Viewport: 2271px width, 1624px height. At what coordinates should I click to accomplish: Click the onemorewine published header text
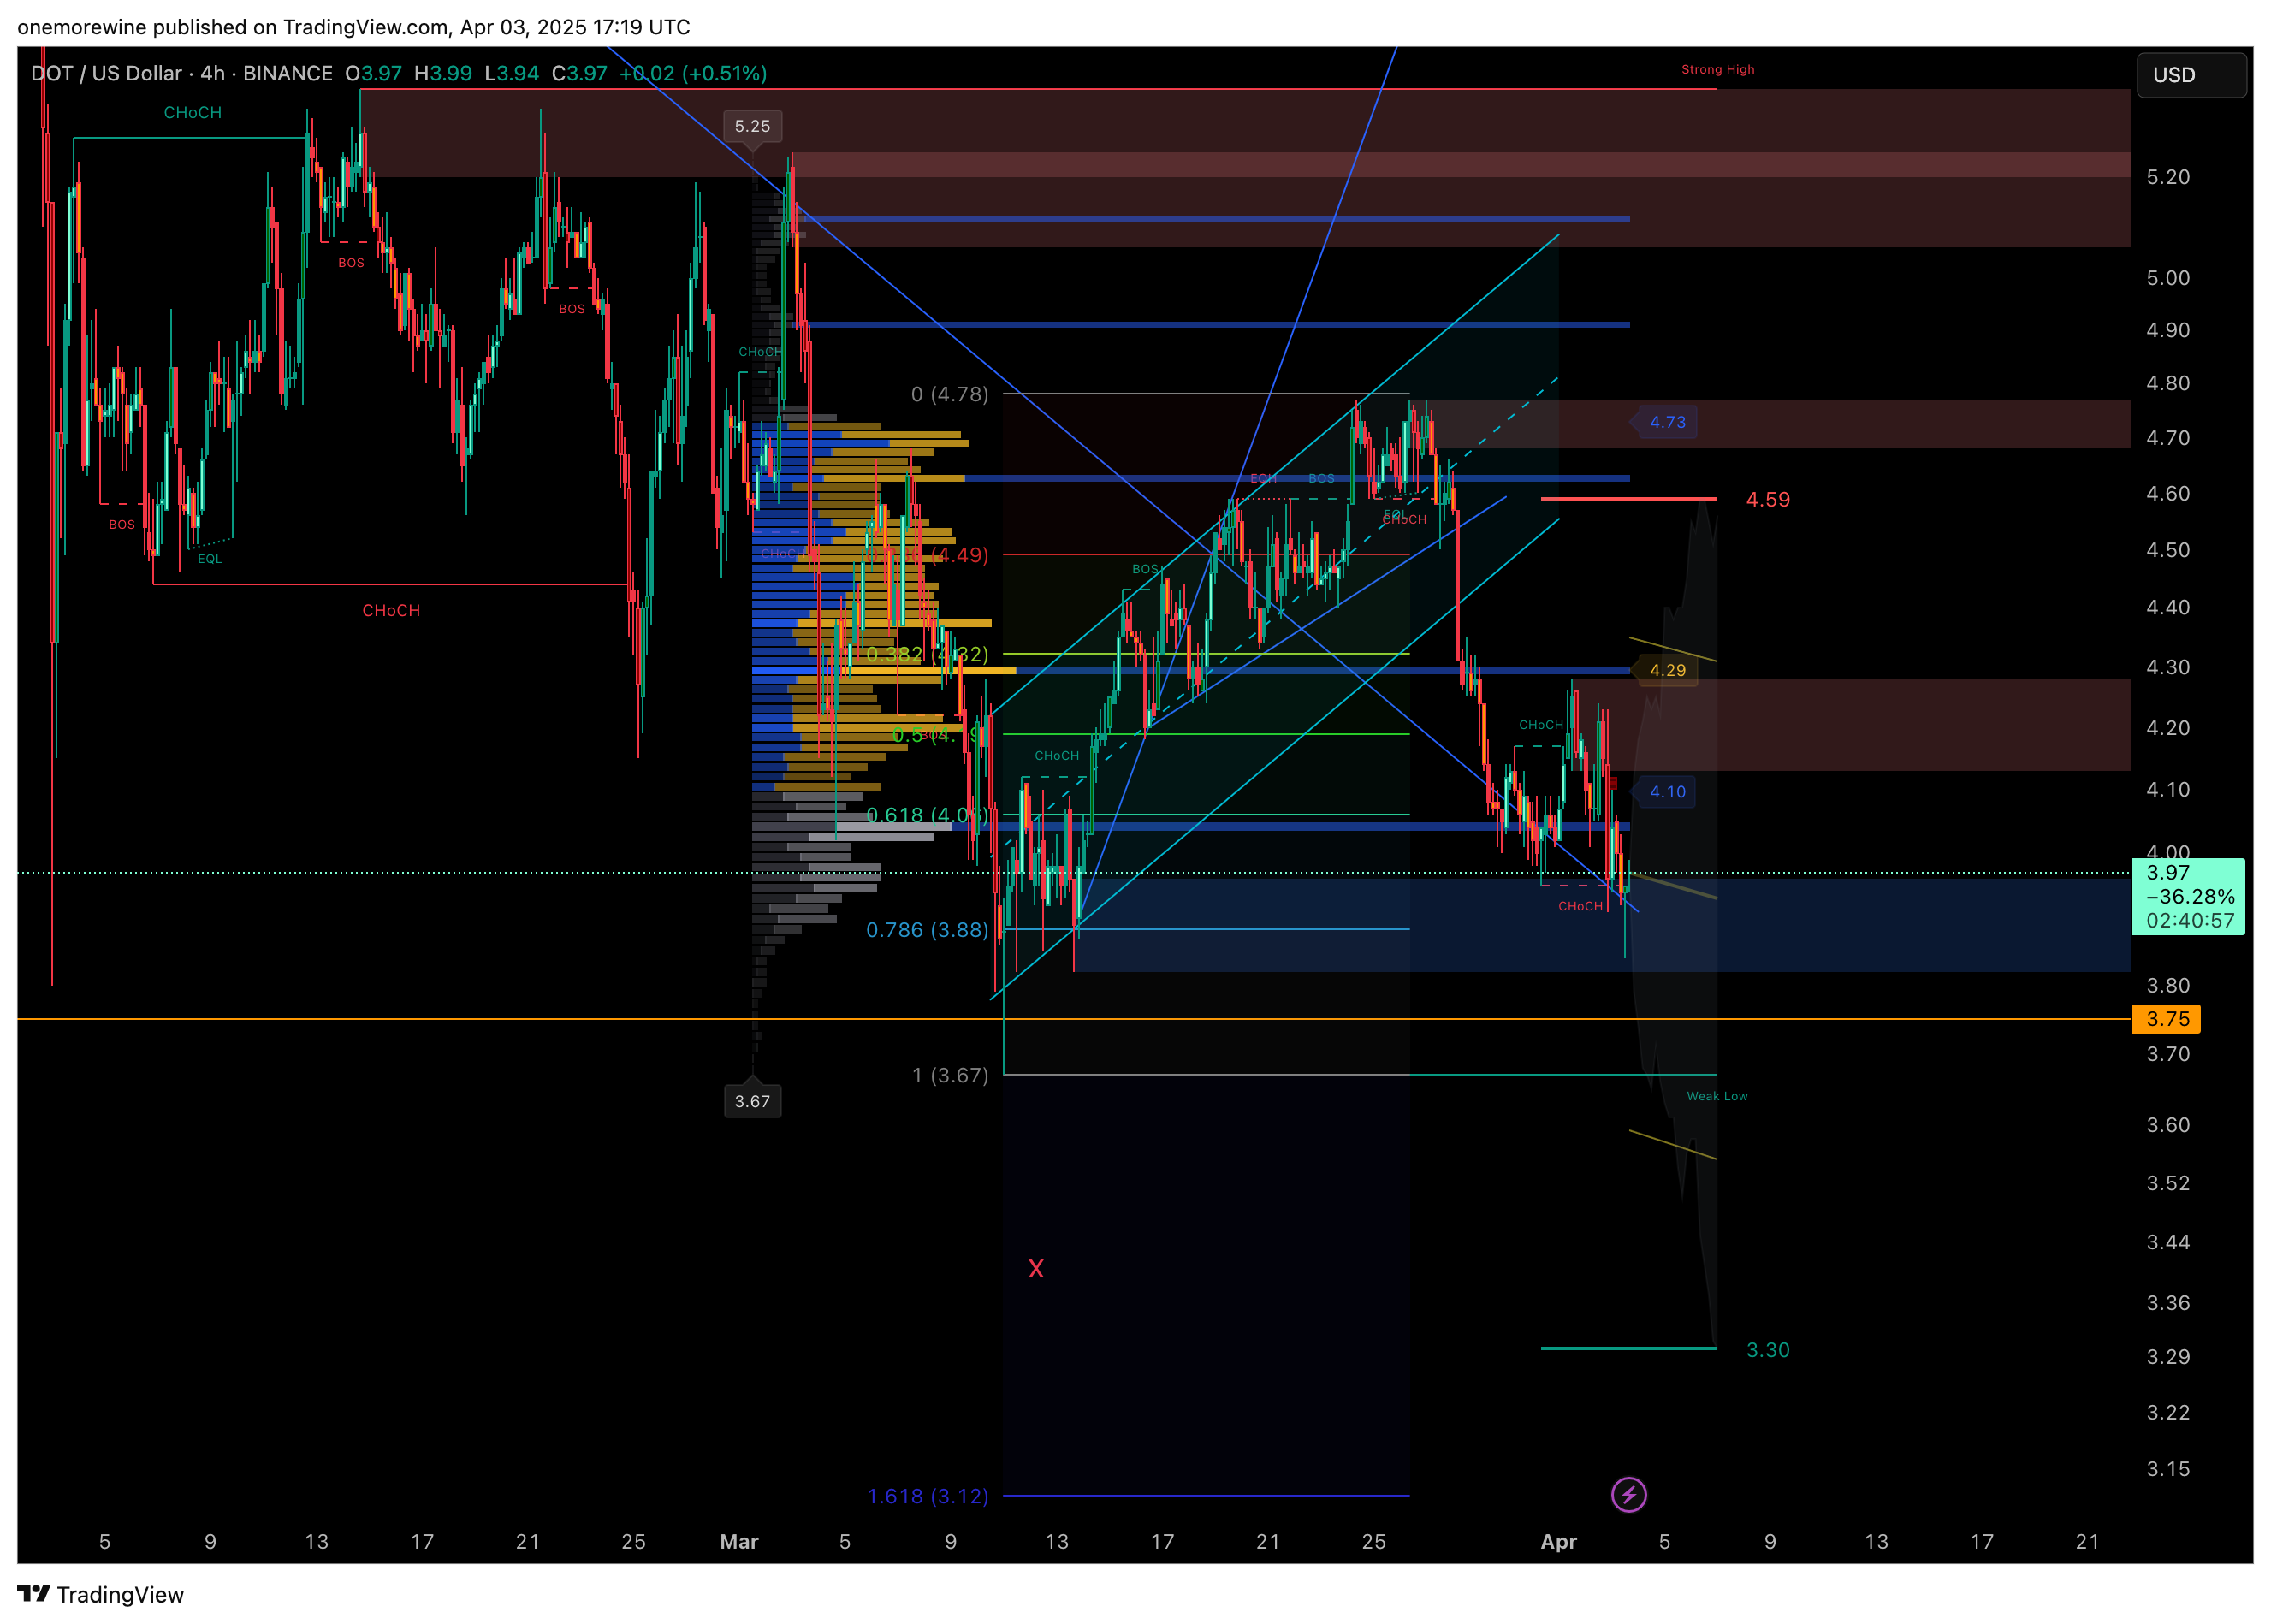[x=353, y=27]
